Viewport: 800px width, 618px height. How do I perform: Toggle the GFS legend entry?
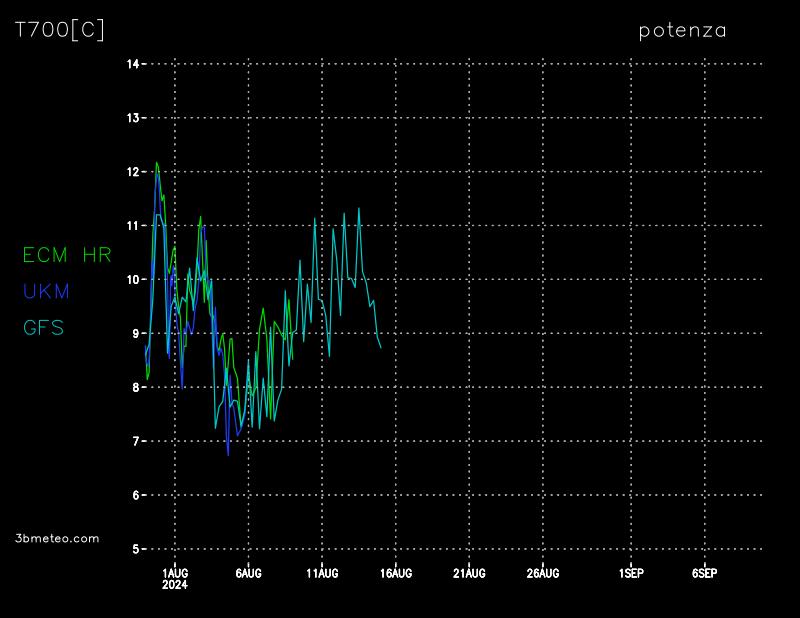pos(44,328)
